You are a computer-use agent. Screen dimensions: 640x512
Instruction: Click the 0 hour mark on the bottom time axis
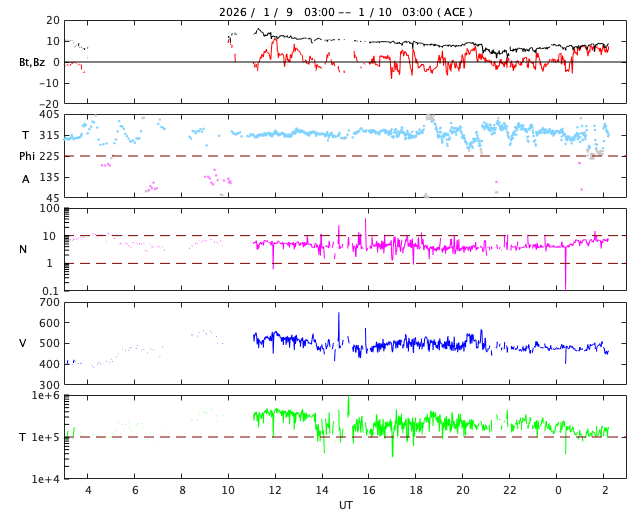[557, 491]
